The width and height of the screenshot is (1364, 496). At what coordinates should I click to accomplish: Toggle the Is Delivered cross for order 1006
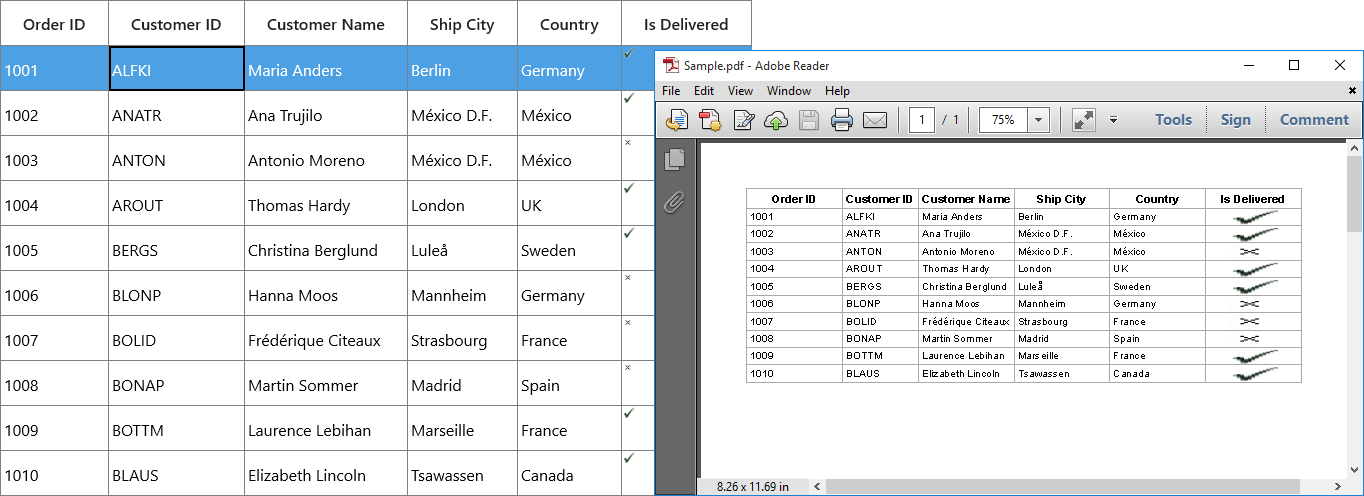tap(628, 278)
